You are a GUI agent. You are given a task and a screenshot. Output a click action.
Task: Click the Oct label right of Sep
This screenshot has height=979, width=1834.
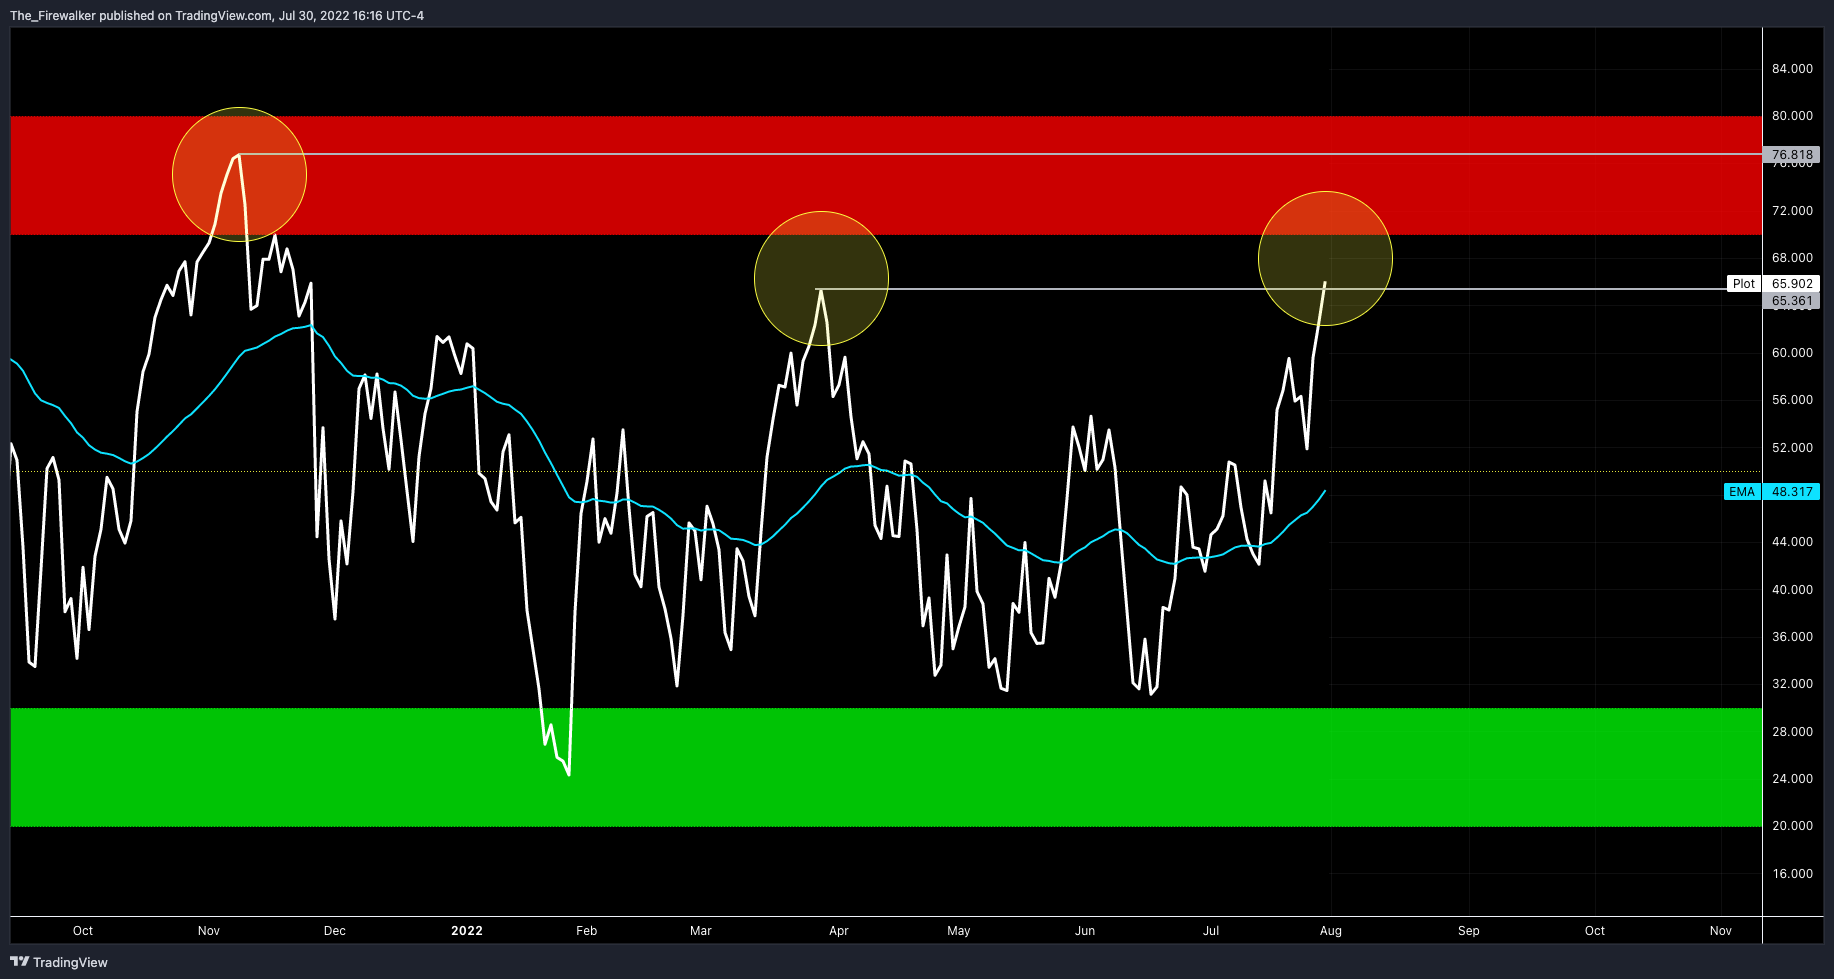(x=1595, y=931)
